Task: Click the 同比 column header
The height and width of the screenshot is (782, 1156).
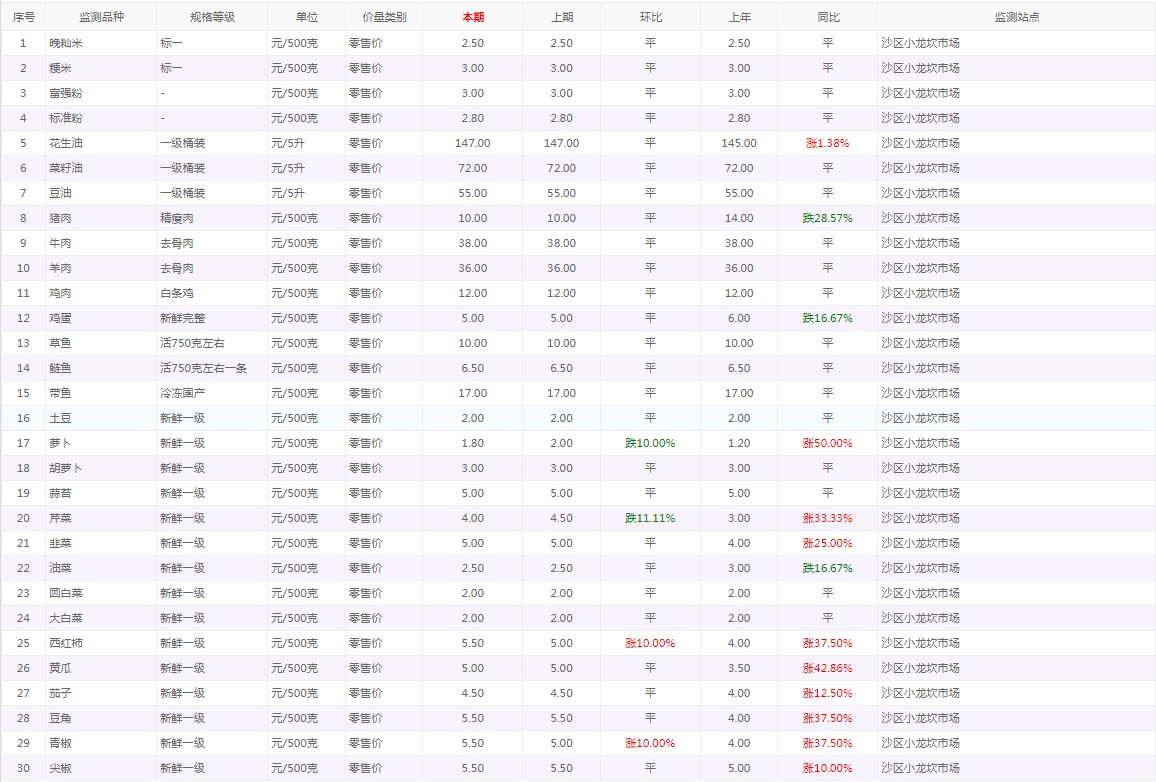Action: click(827, 17)
